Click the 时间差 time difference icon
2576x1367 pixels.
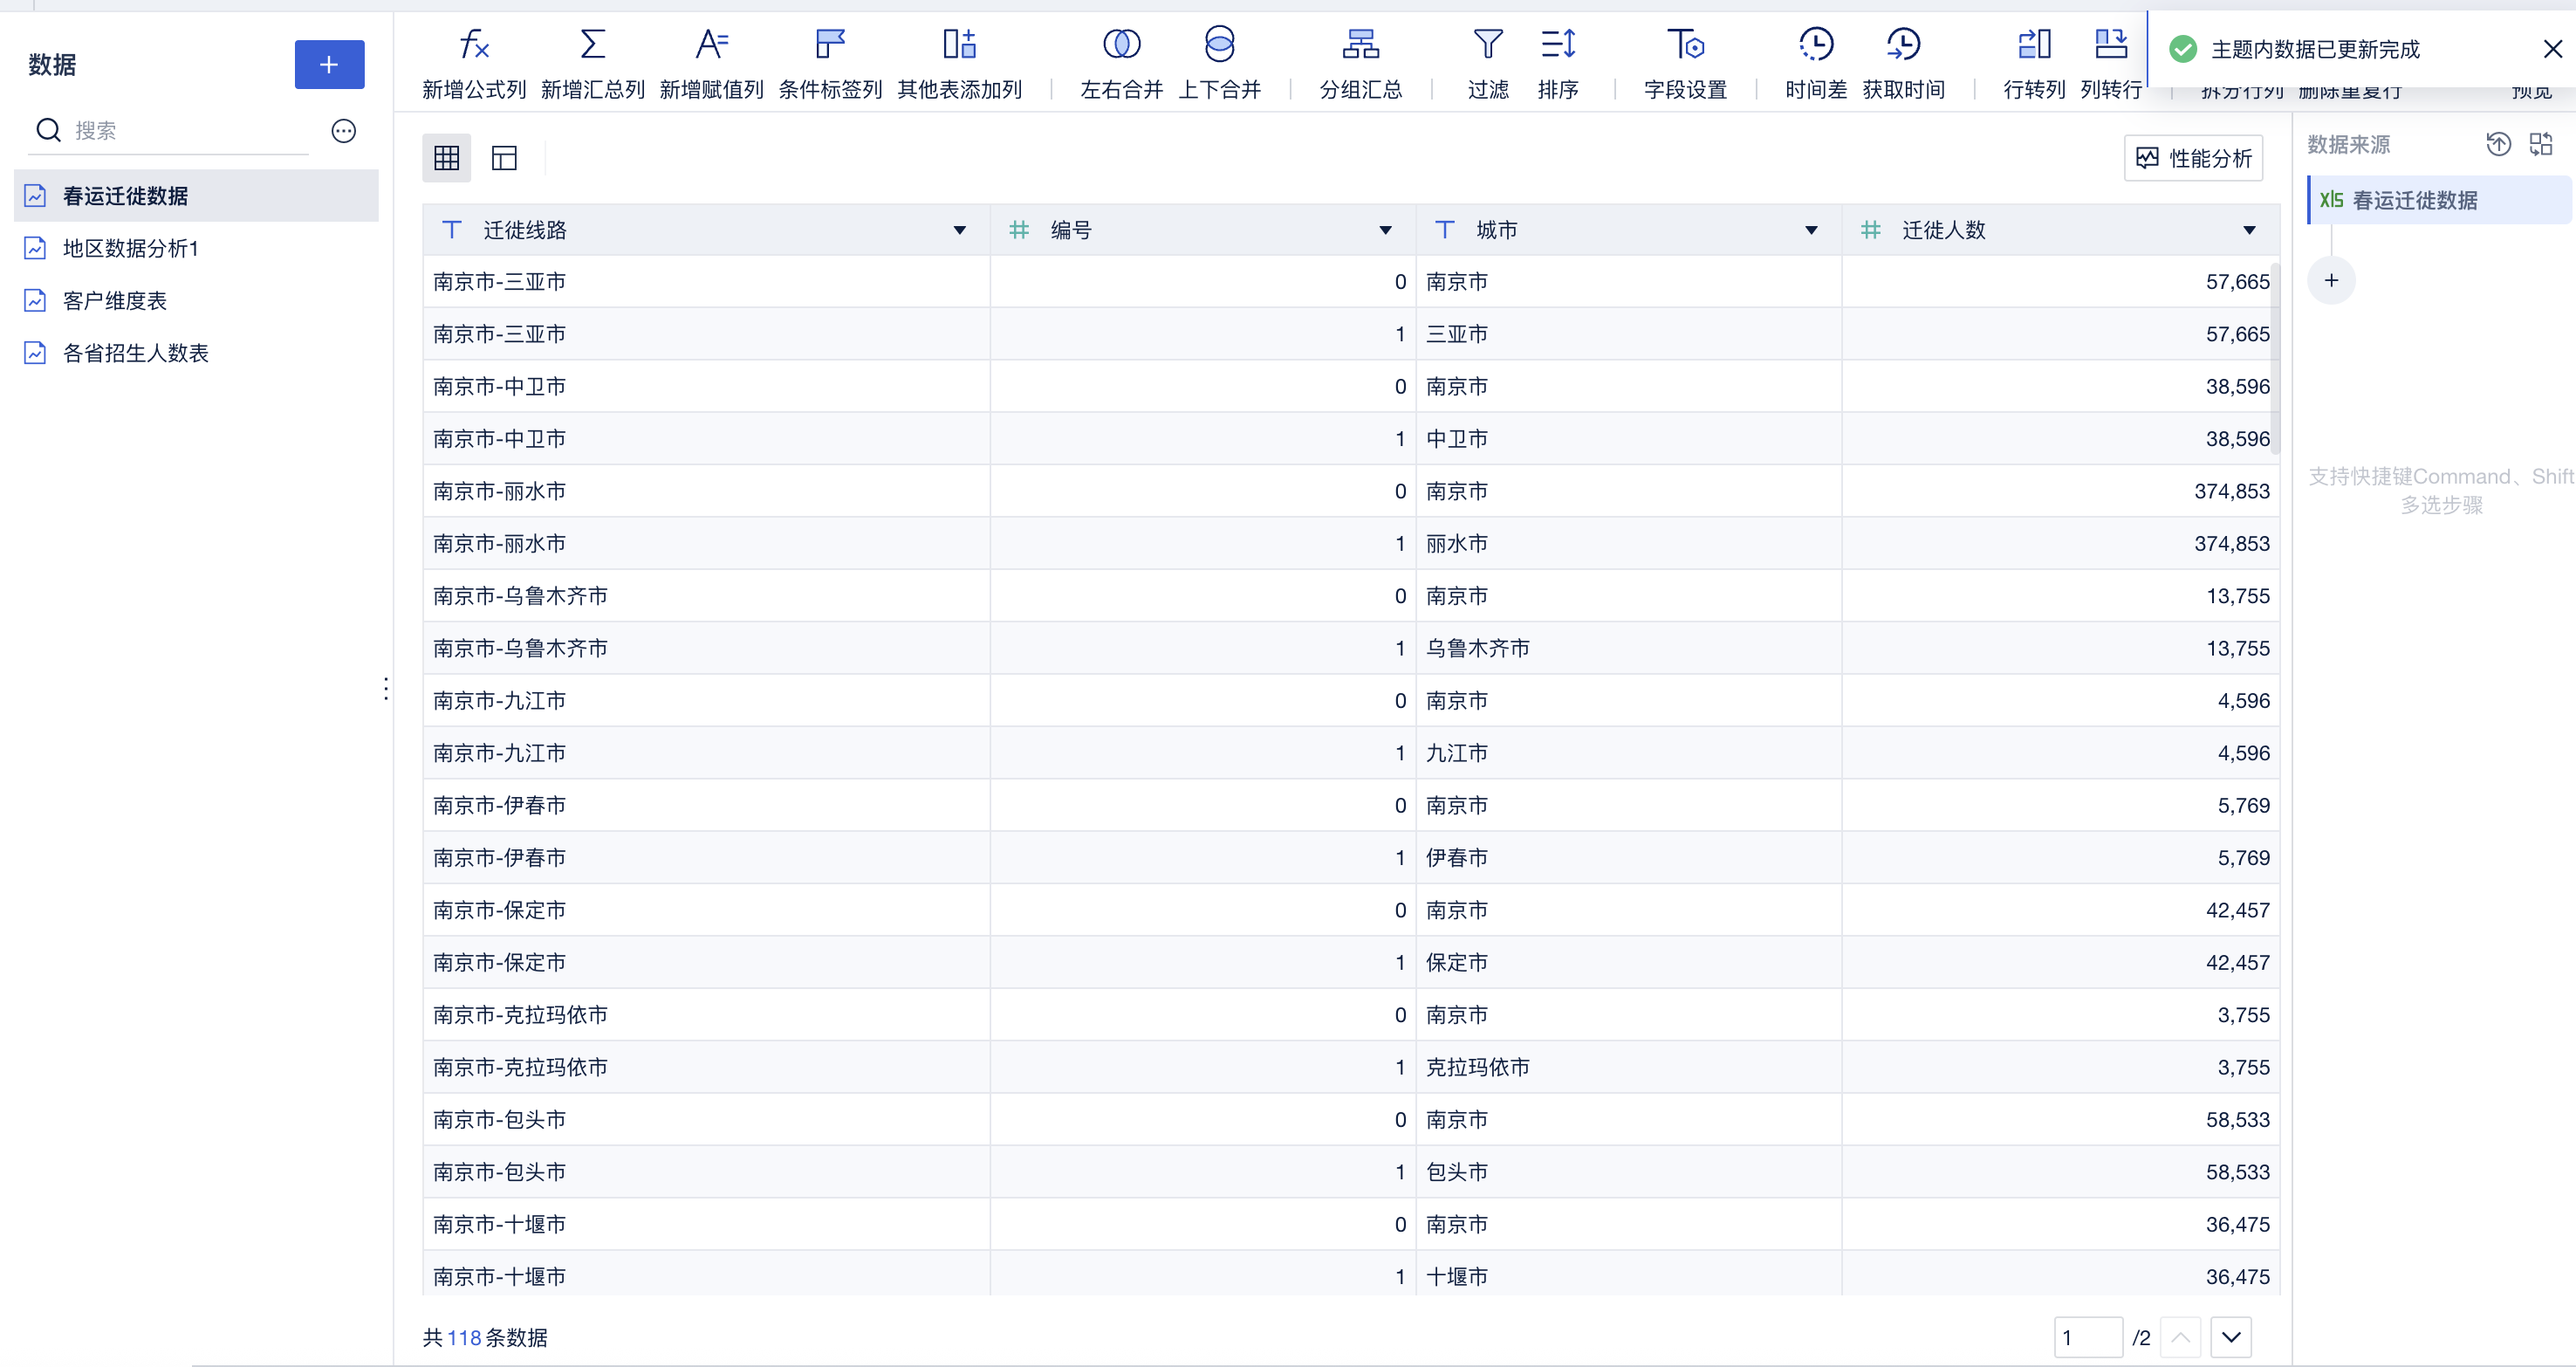[1815, 45]
